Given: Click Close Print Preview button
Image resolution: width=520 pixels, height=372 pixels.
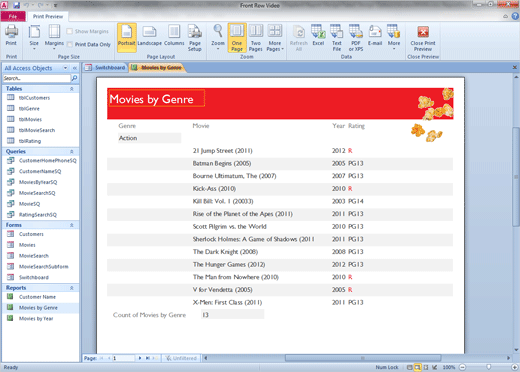Looking at the screenshot, I should tap(423, 38).
